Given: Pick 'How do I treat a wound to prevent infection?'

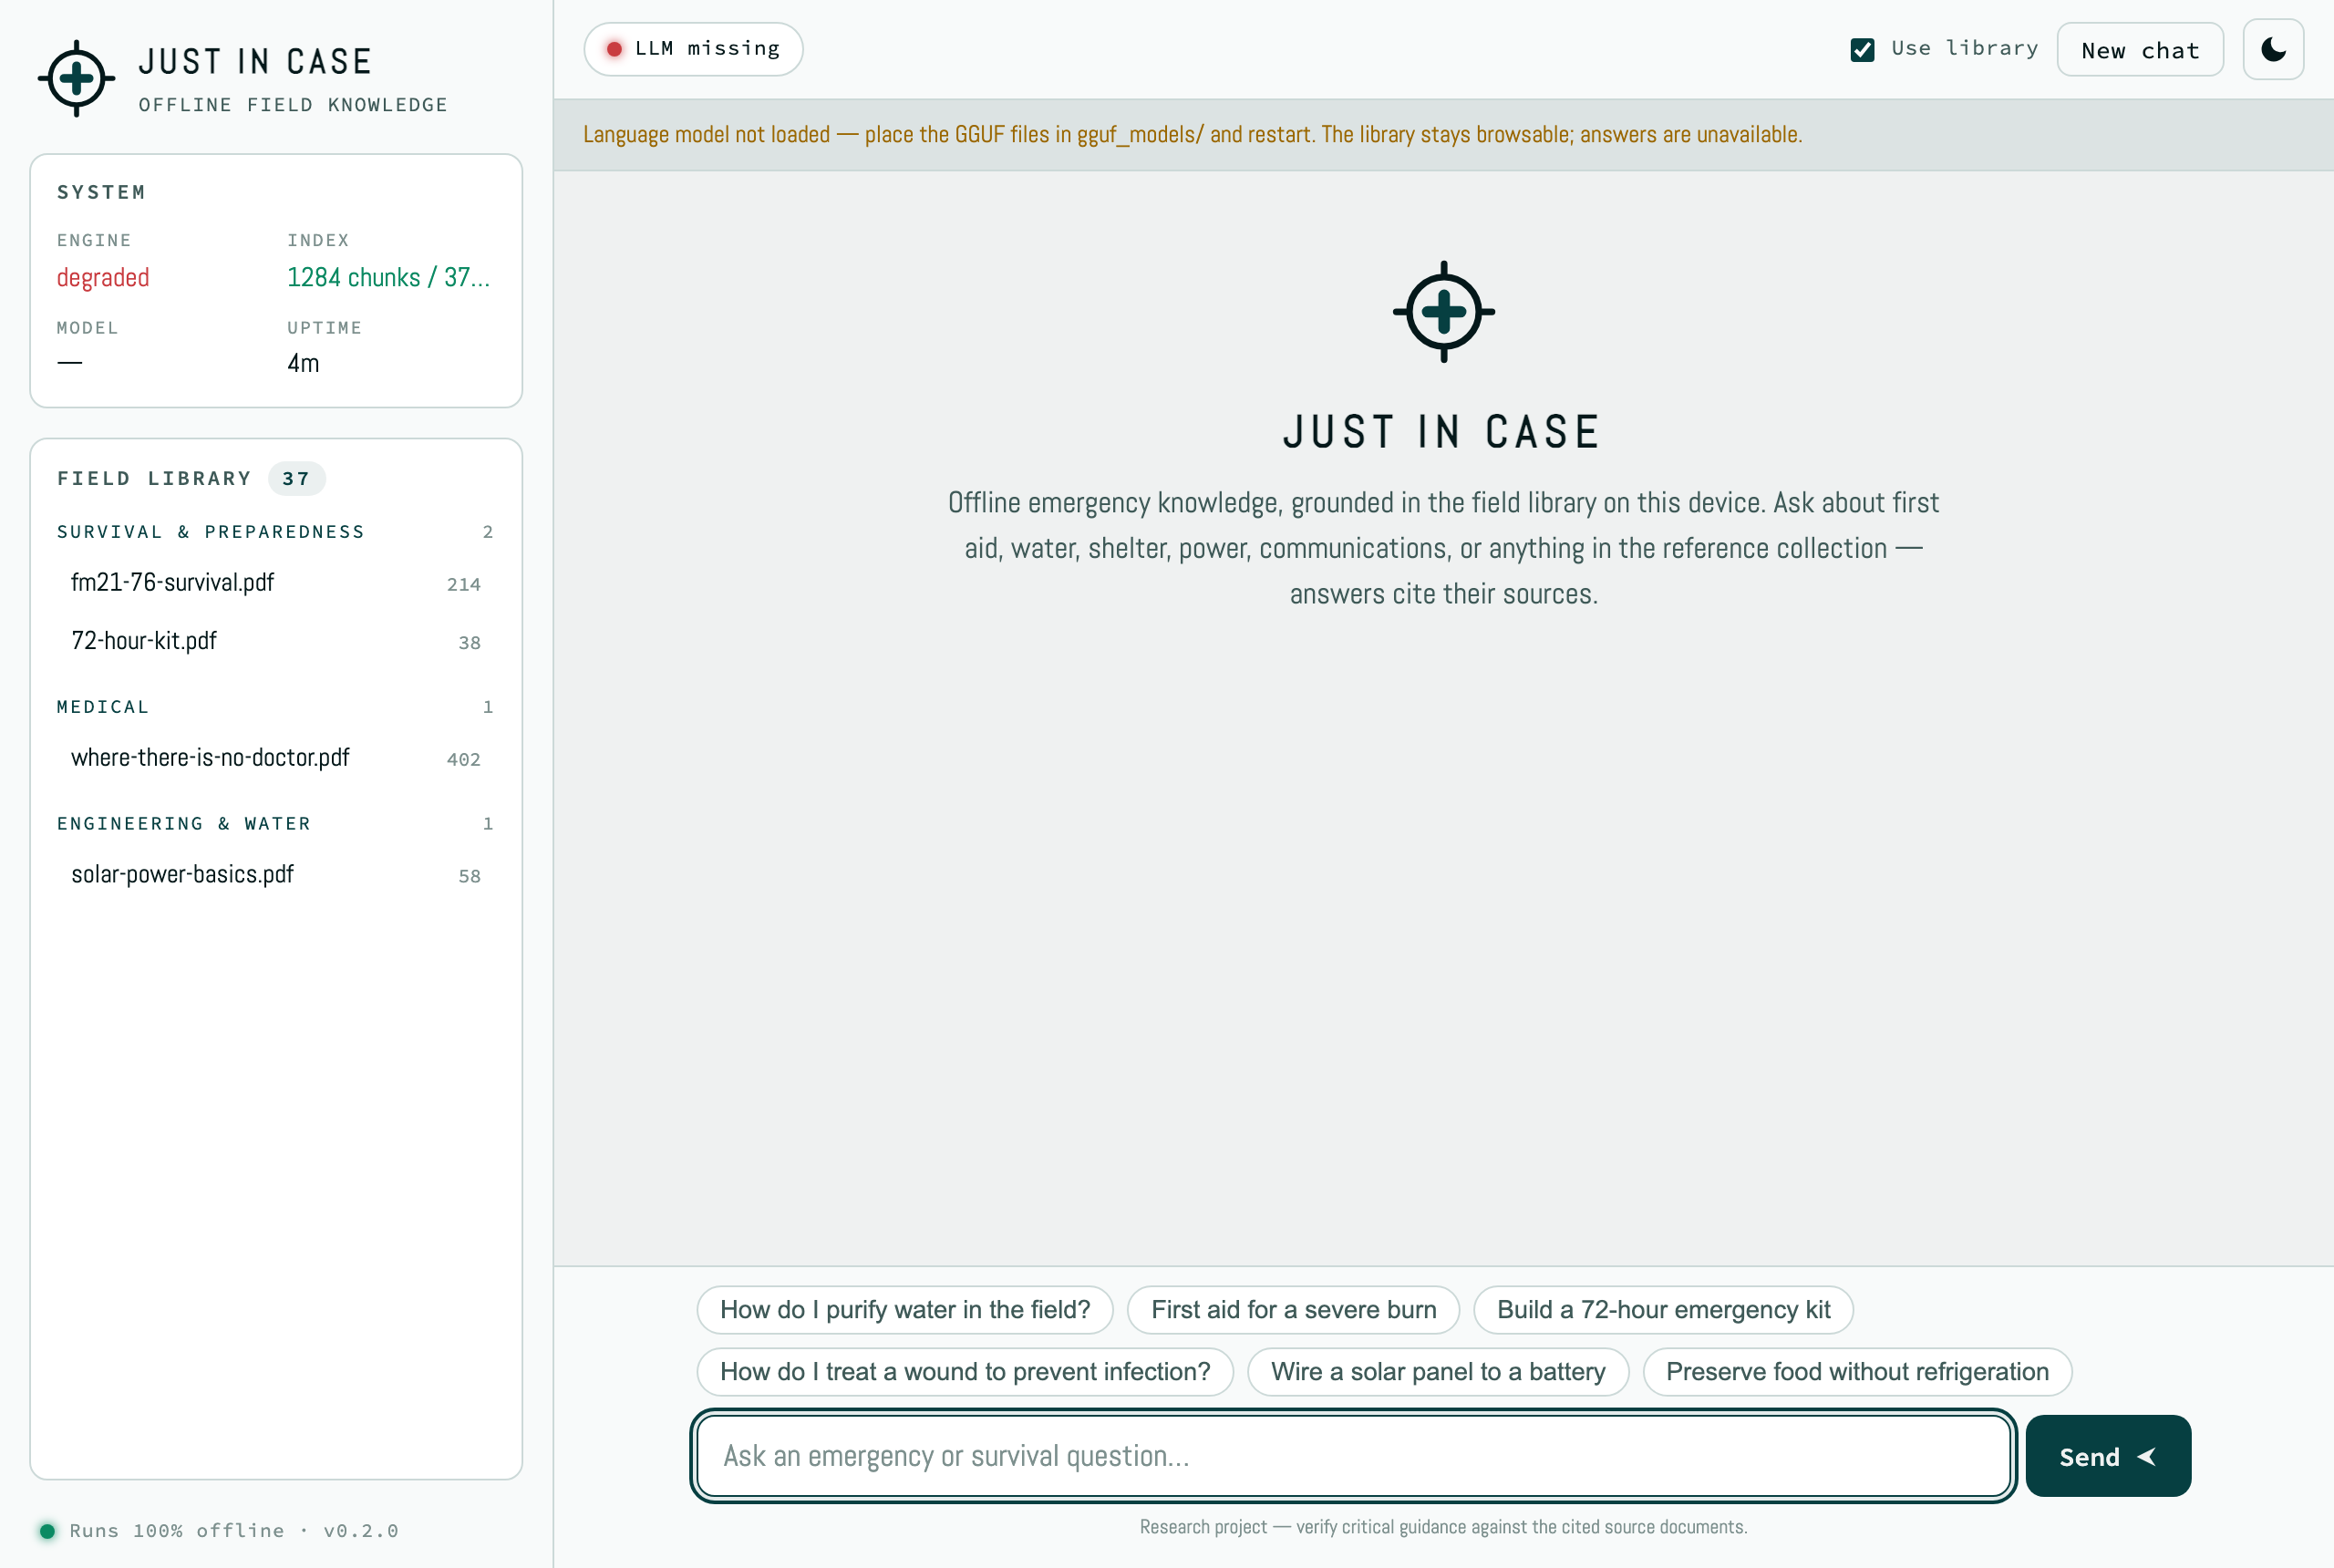Looking at the screenshot, I should 965,1371.
